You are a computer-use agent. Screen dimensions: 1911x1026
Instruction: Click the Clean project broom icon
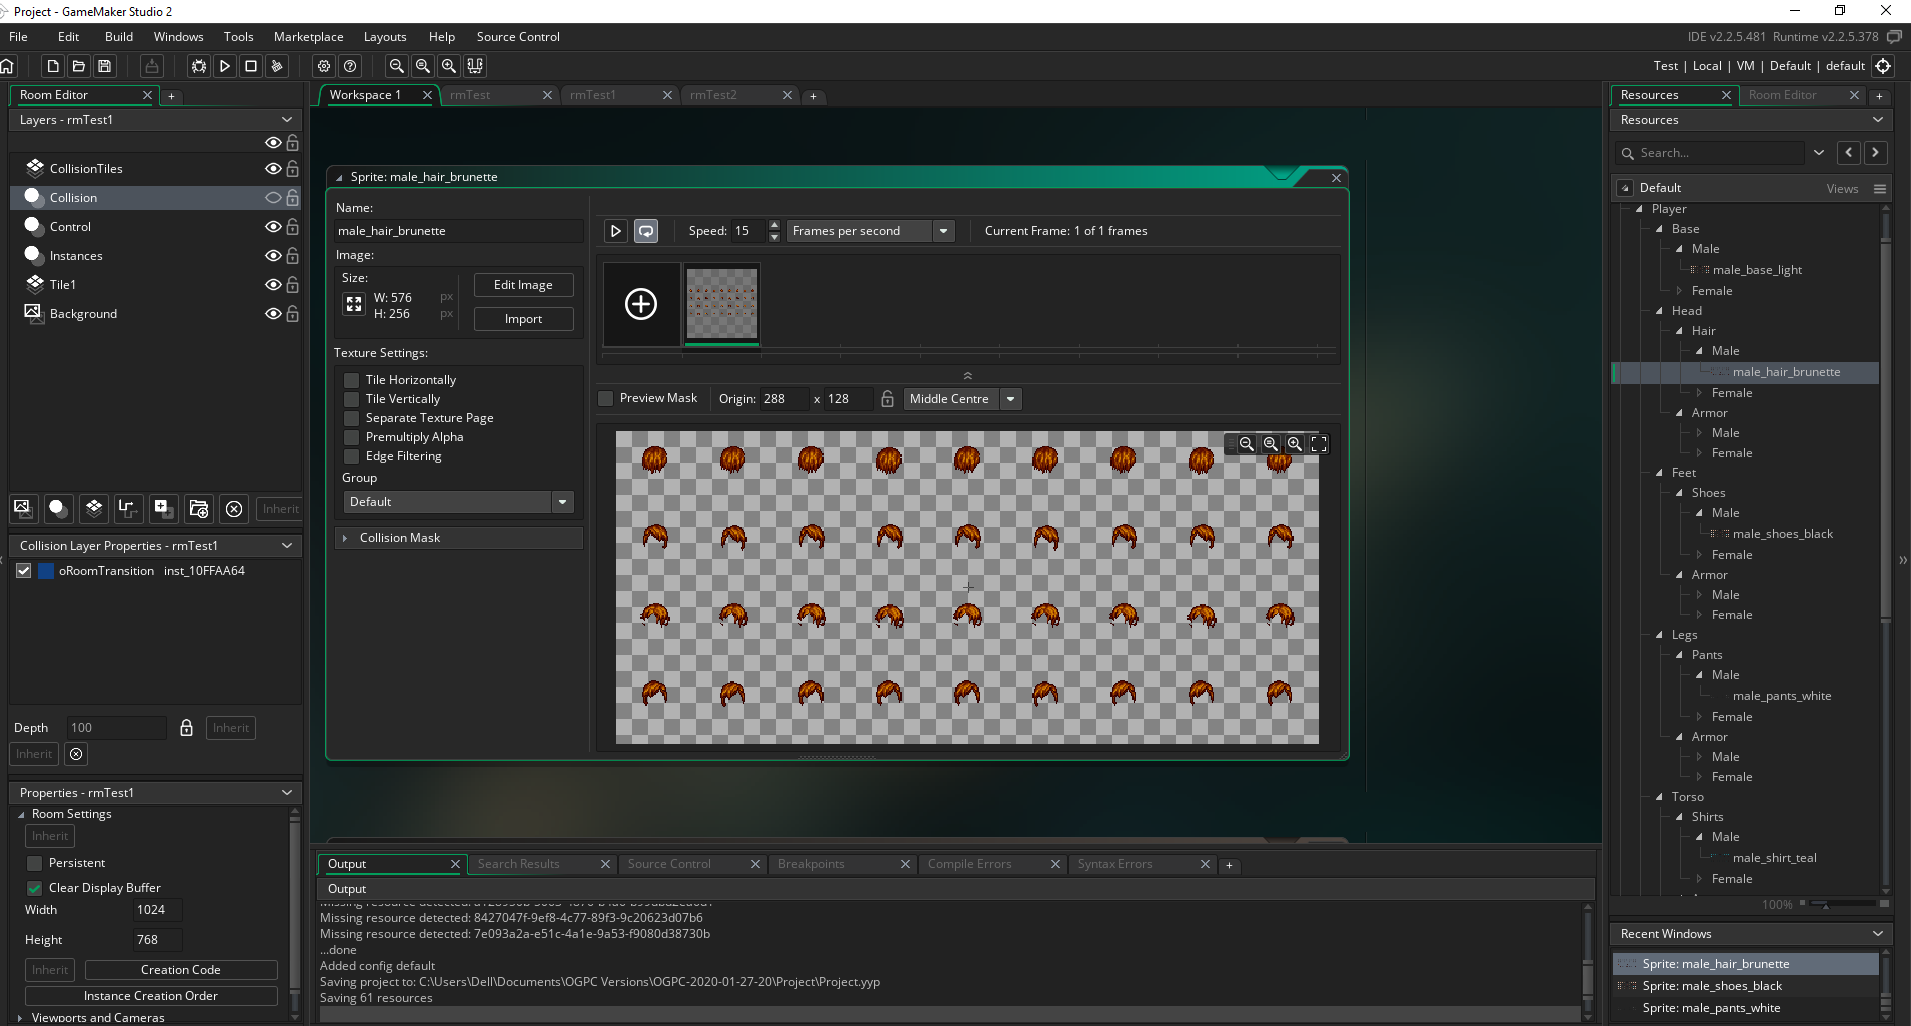click(x=277, y=66)
